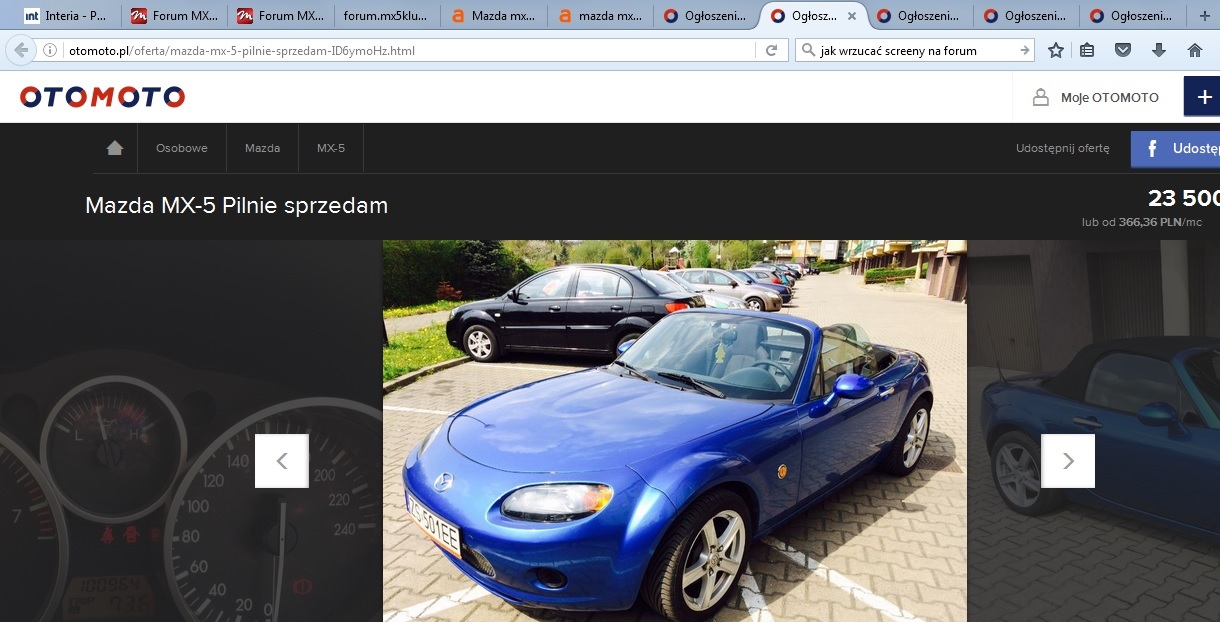
Task: Close the active Ogłosz... tab
Action: tap(852, 16)
